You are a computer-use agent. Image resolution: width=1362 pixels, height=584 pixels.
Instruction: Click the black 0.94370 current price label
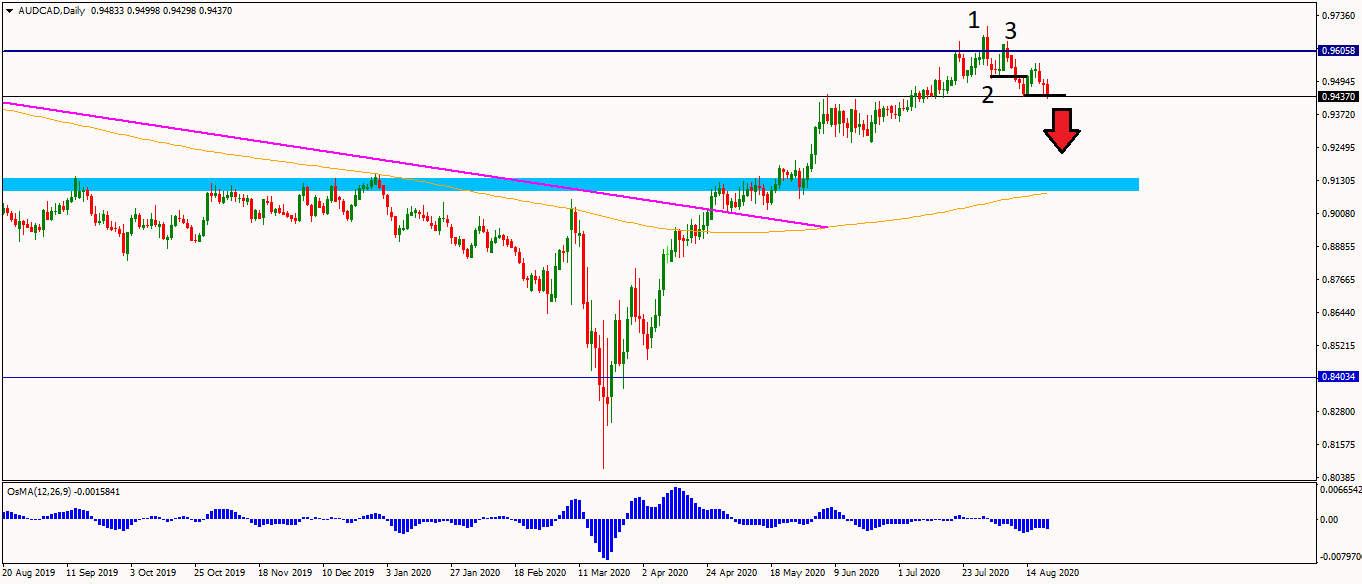coord(1339,96)
